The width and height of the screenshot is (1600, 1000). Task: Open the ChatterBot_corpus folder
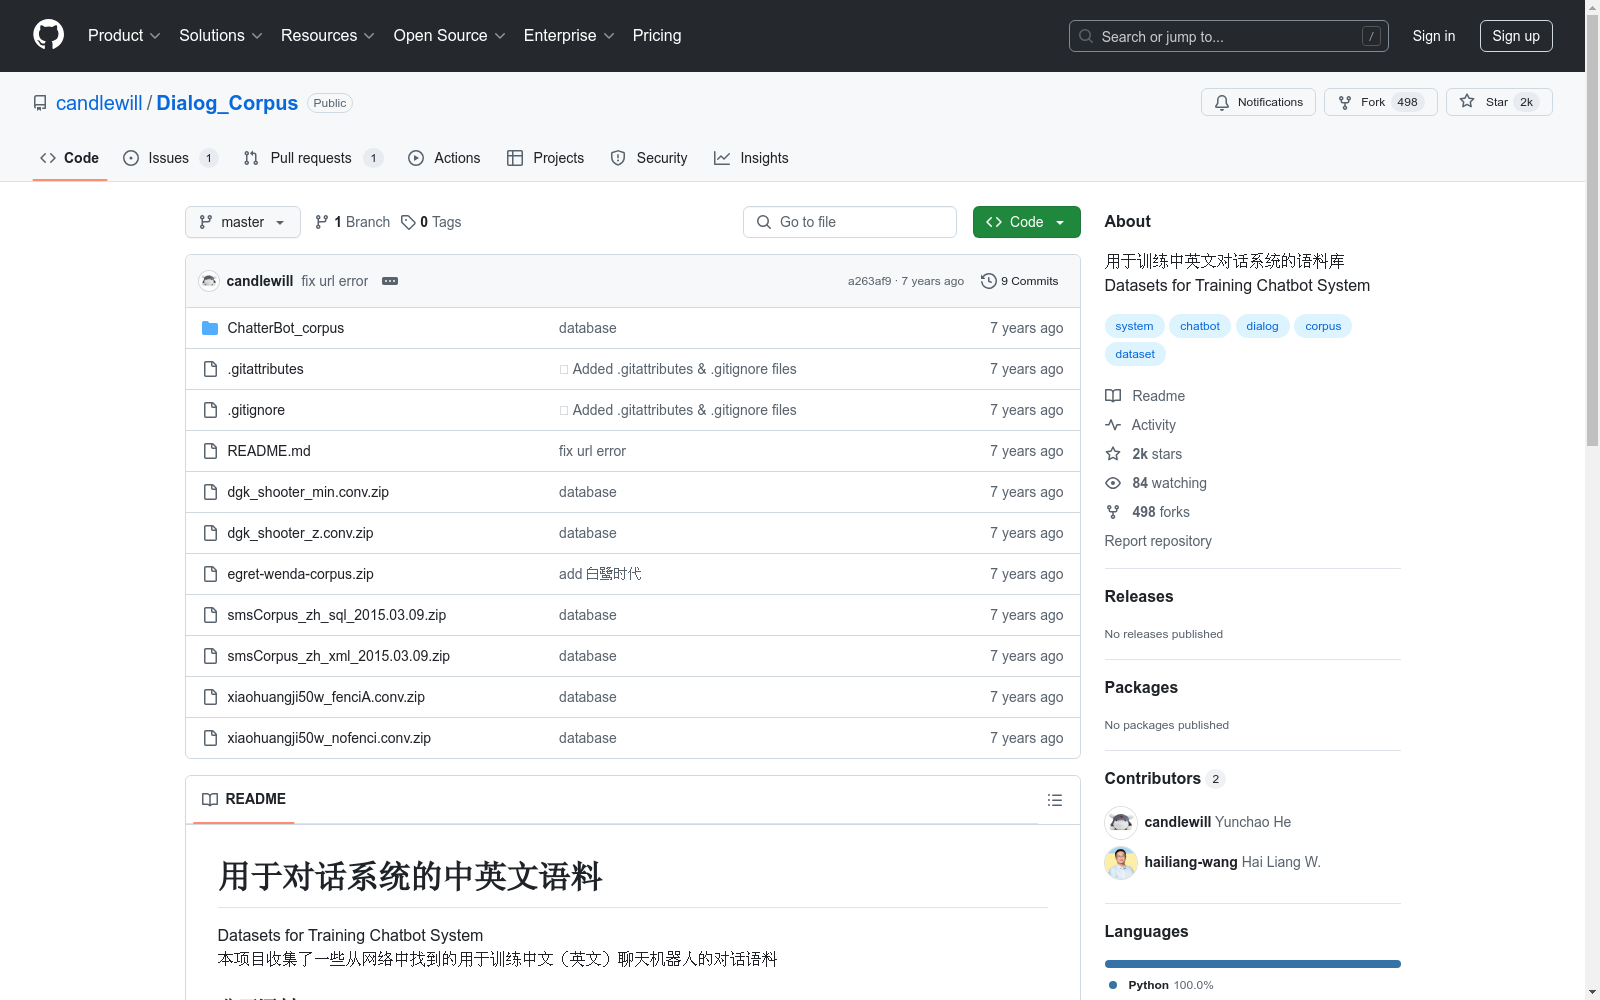[x=286, y=328]
